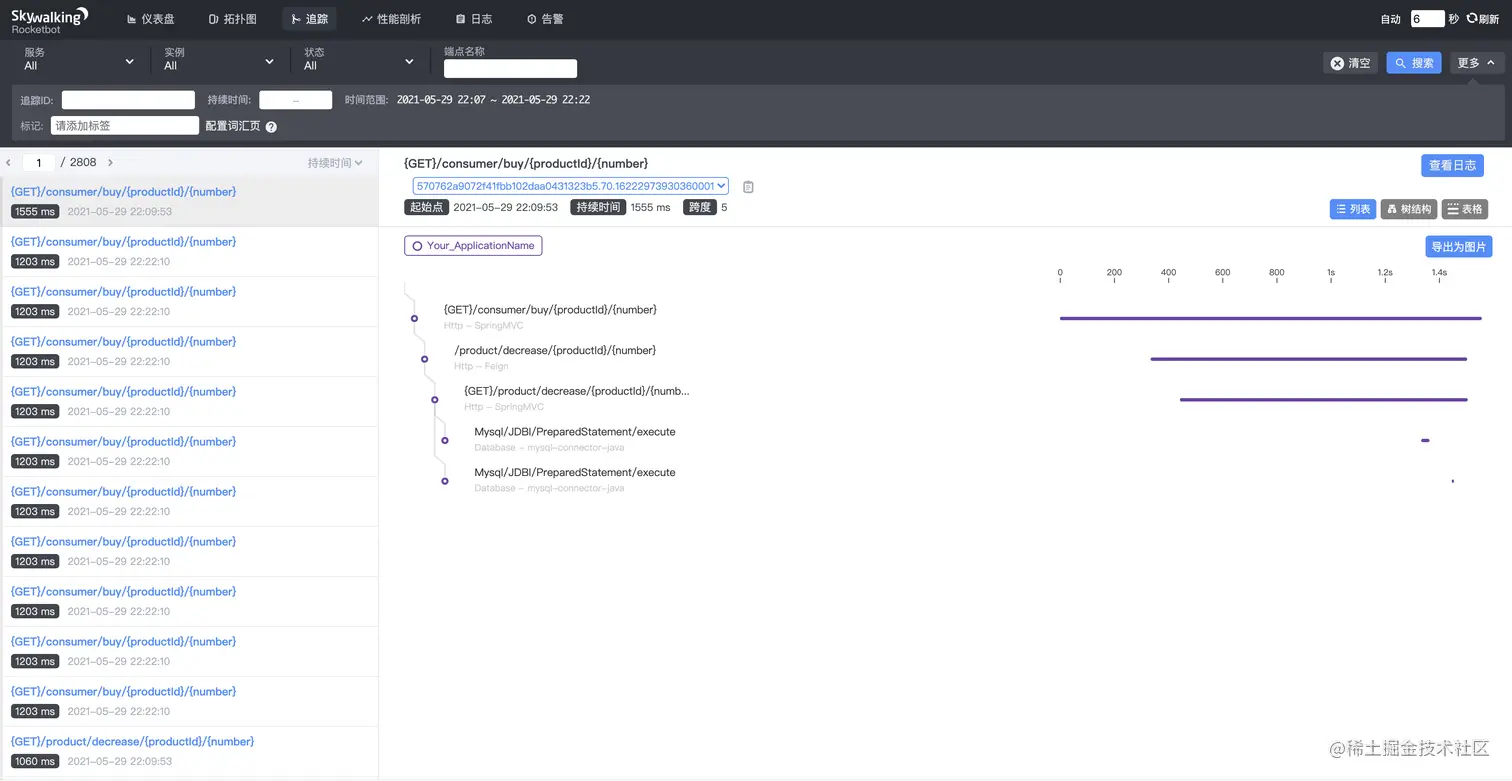The width and height of the screenshot is (1512, 781).
Task: Focus the 追踪ID trace ID field
Action: (x=128, y=100)
